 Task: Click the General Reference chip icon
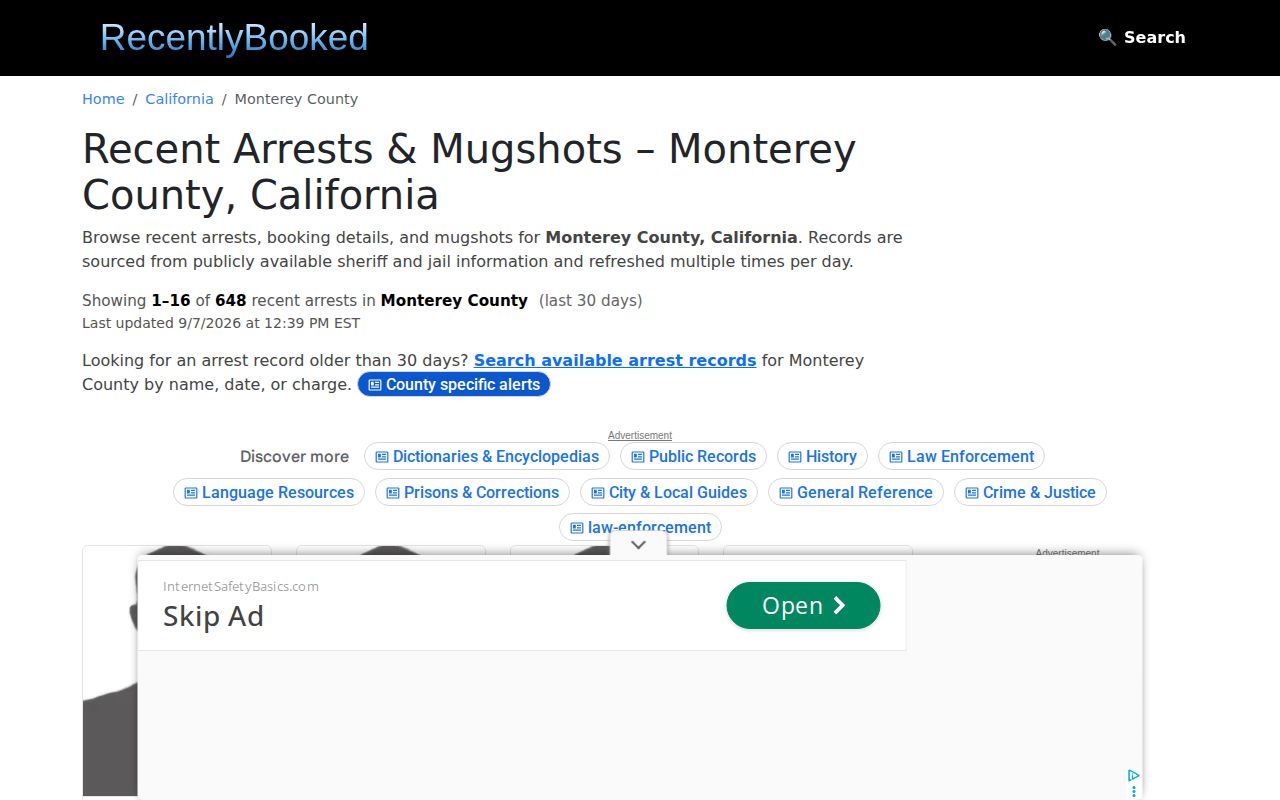tap(786, 493)
